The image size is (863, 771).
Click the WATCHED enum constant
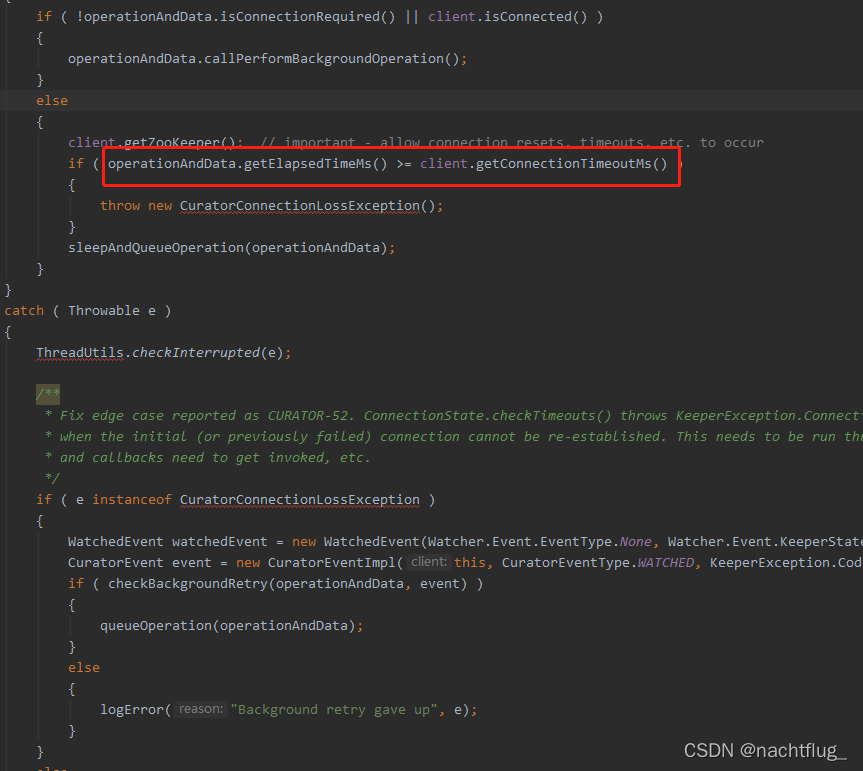666,563
